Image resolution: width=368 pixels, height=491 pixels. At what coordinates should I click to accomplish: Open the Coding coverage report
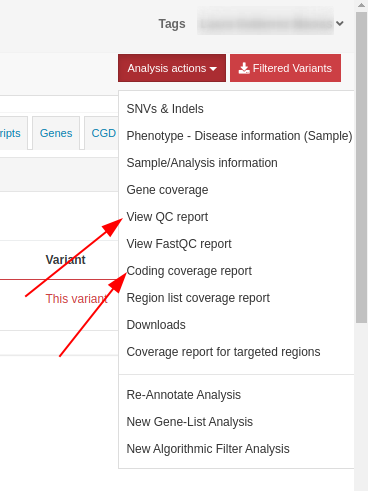pyautogui.click(x=189, y=271)
